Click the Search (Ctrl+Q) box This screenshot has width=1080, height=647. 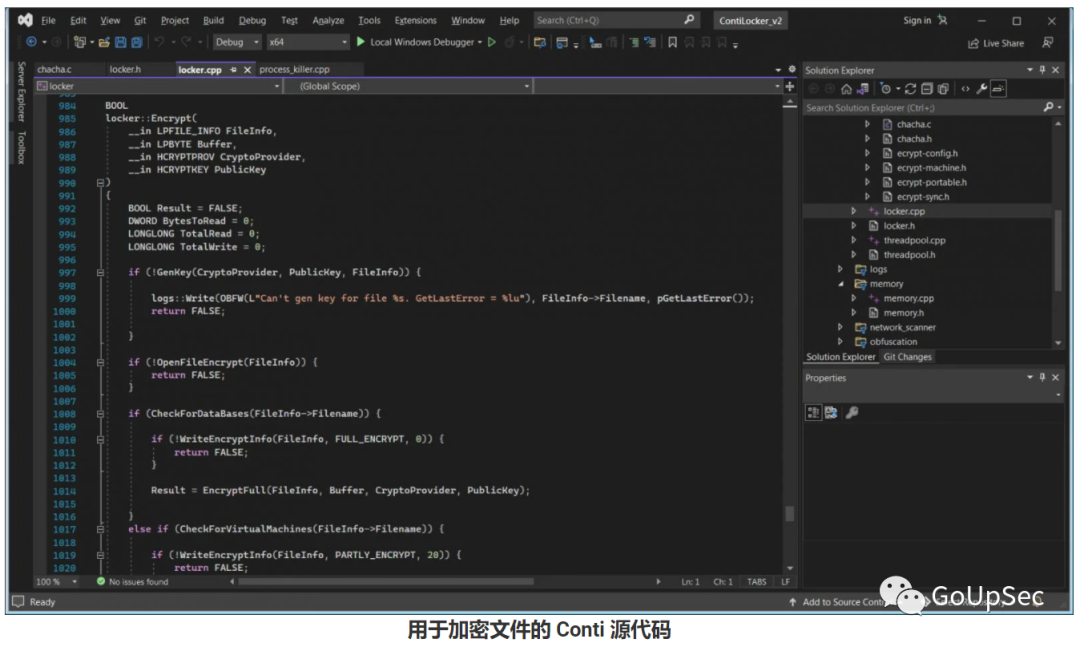(x=616, y=21)
